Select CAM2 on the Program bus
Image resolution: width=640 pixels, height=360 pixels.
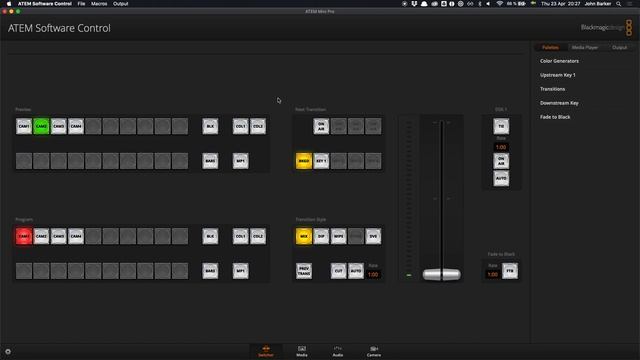coord(41,236)
